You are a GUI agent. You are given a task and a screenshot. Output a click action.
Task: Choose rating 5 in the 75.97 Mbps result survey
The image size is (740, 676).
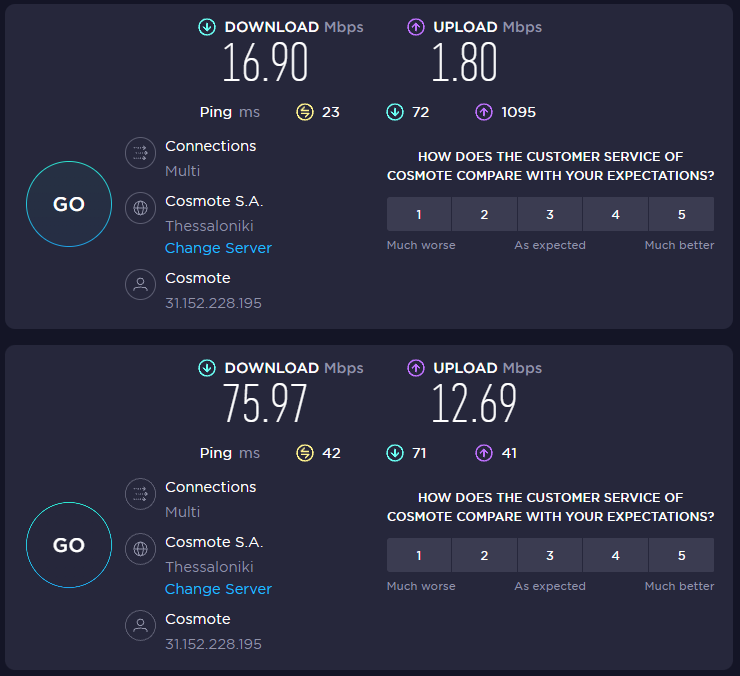pyautogui.click(x=681, y=555)
